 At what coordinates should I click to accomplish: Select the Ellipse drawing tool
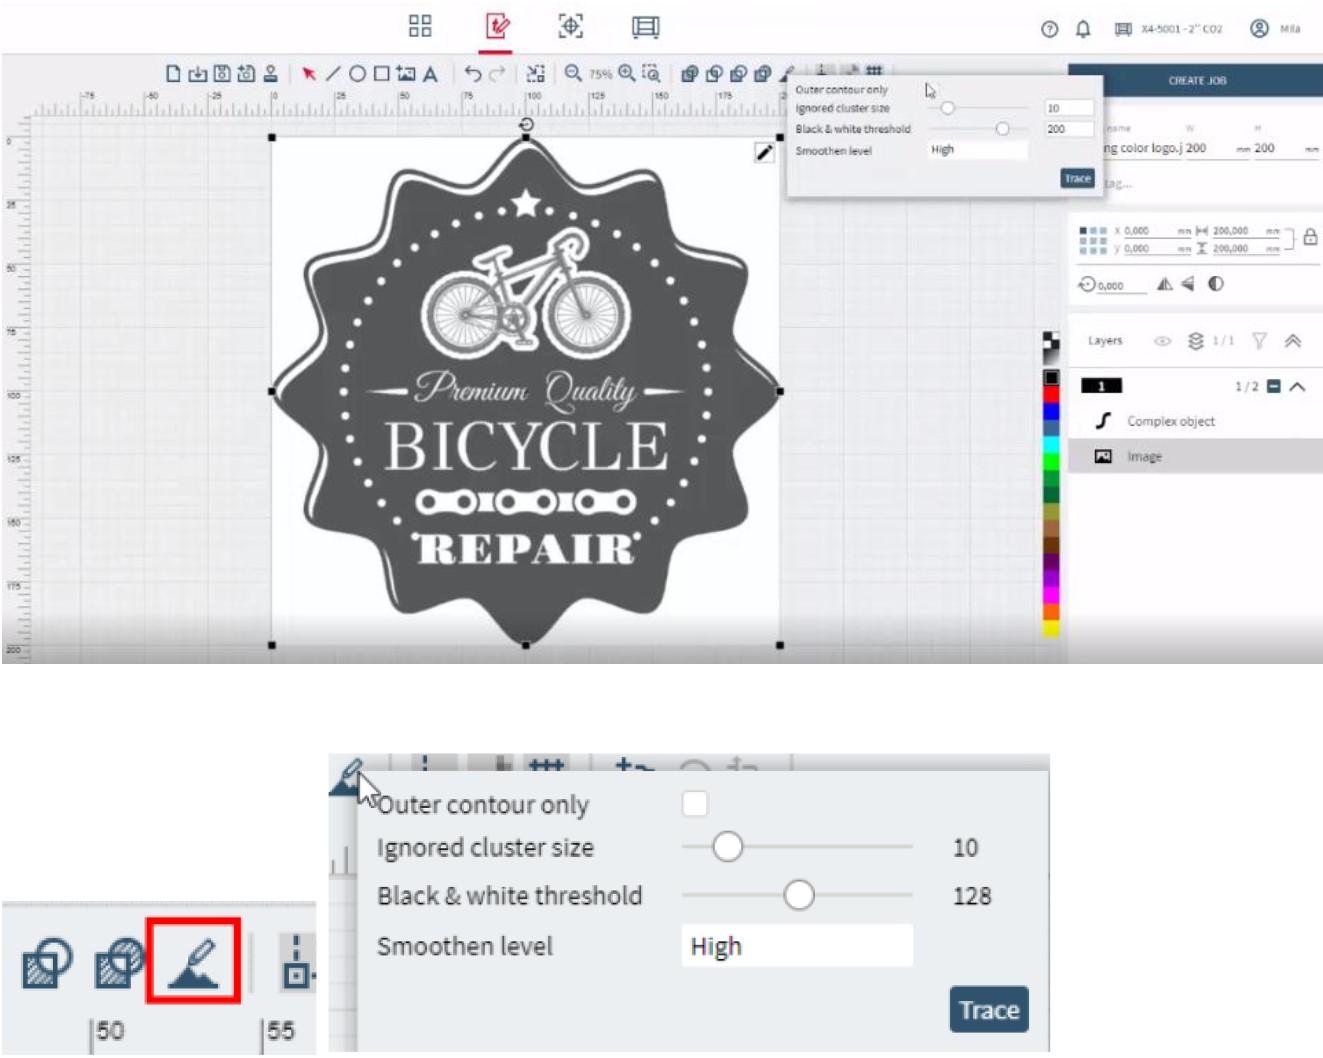point(357,74)
